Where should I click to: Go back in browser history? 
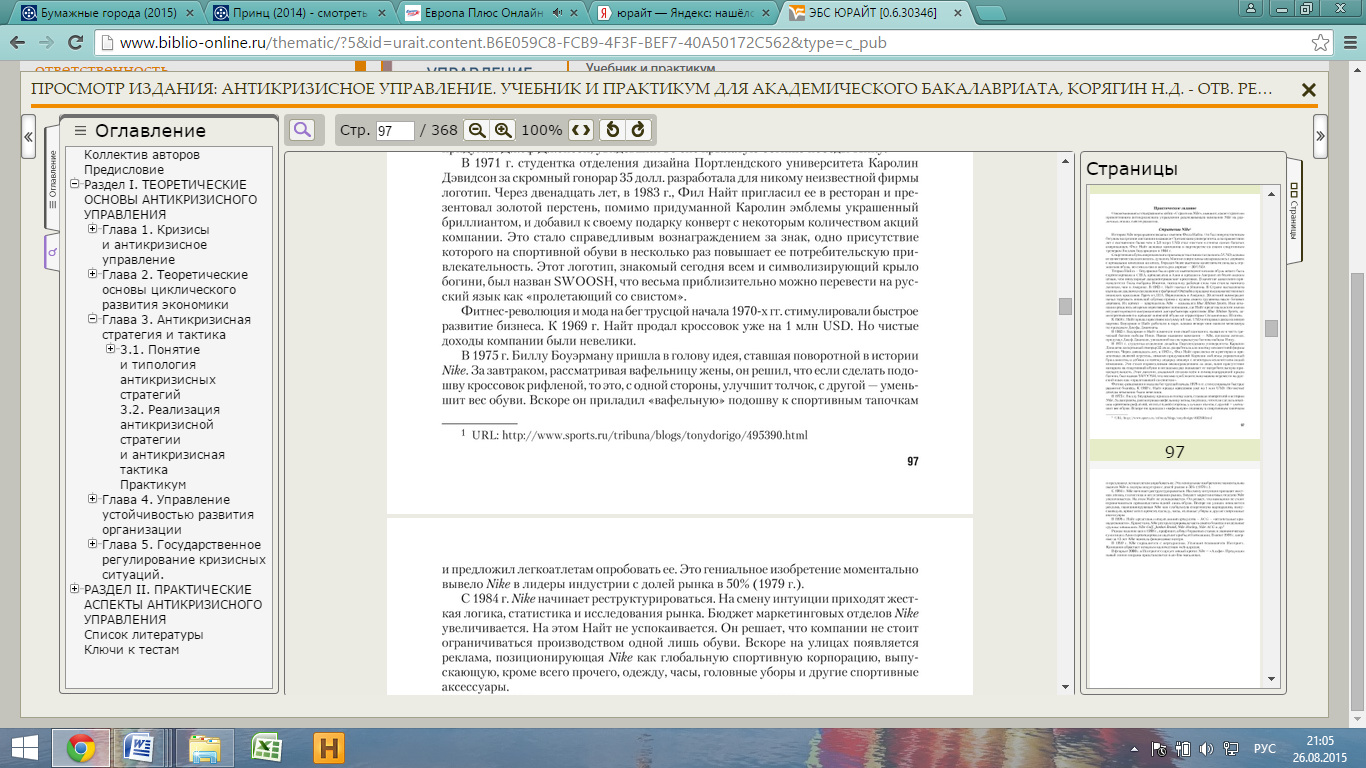19,44
